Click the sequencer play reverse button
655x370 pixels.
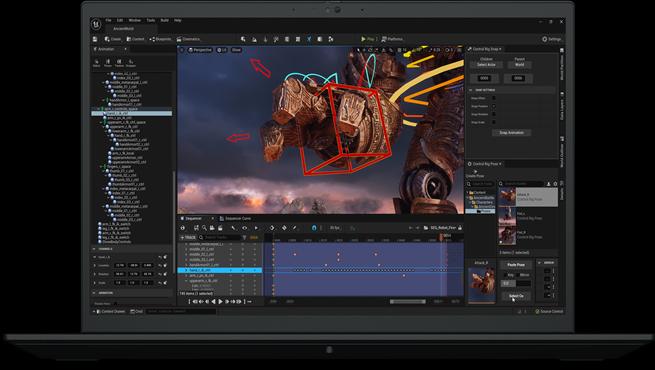click(213, 301)
